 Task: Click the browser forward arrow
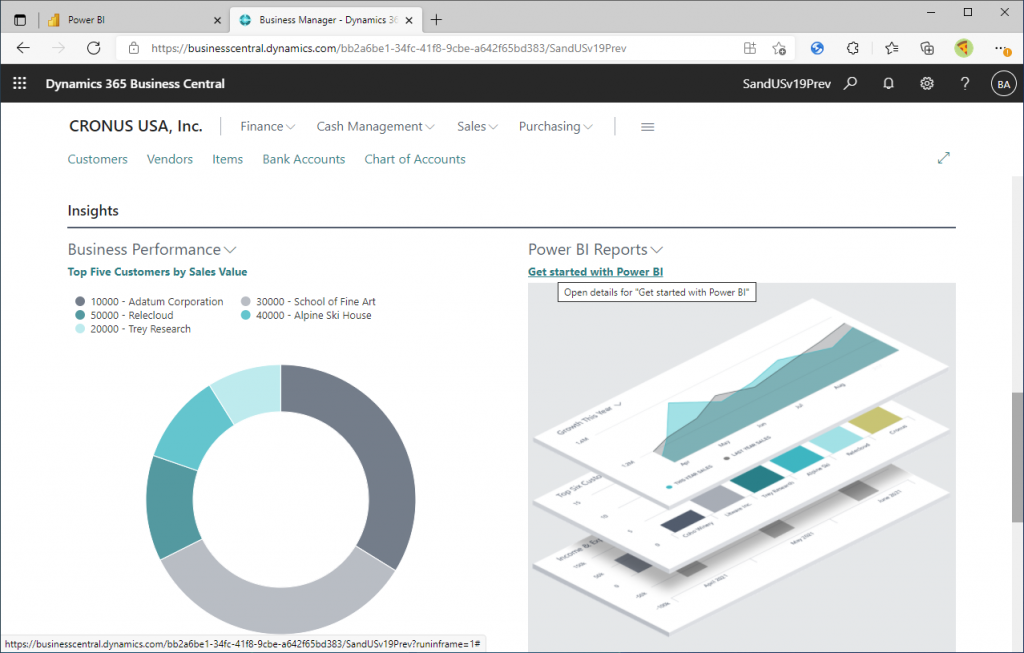(59, 48)
